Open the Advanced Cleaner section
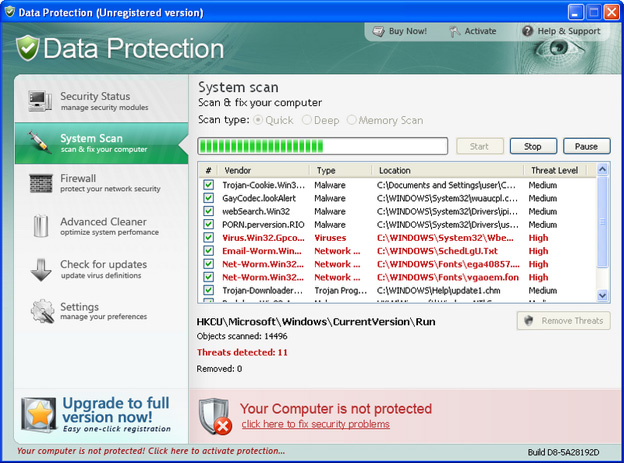Image resolution: width=624 pixels, height=463 pixels. tap(101, 226)
